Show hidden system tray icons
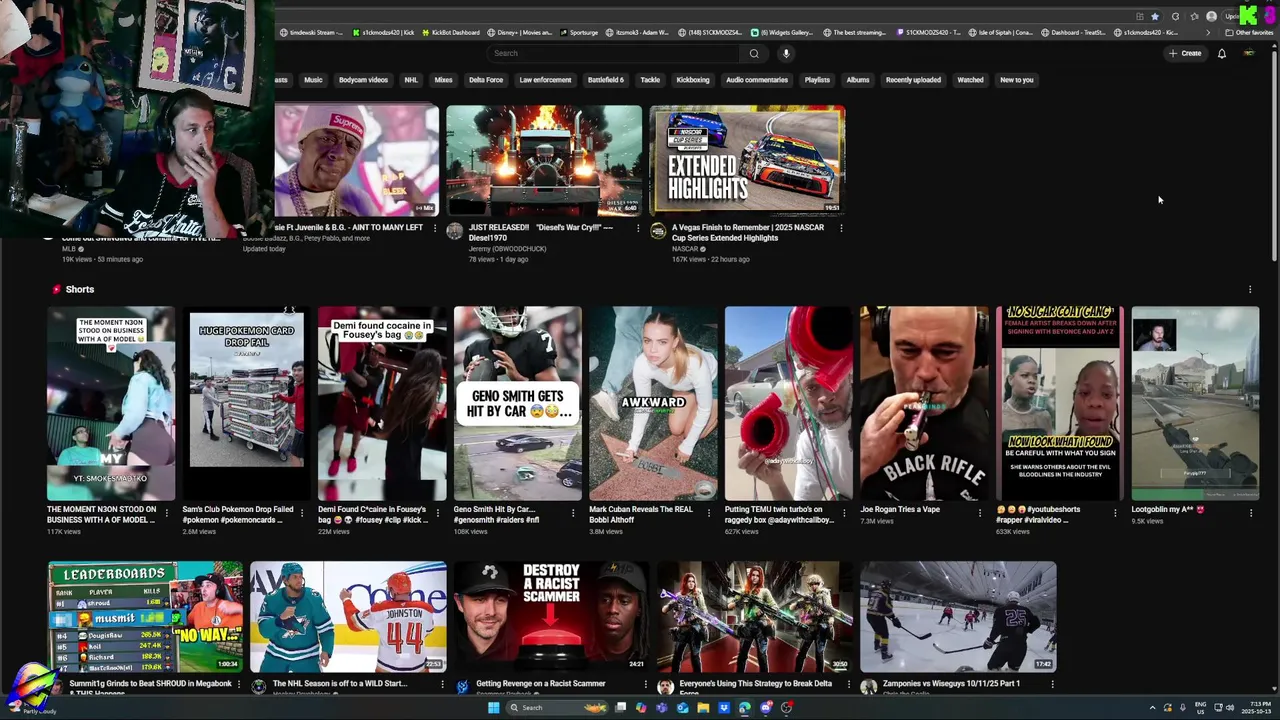 click(1151, 708)
